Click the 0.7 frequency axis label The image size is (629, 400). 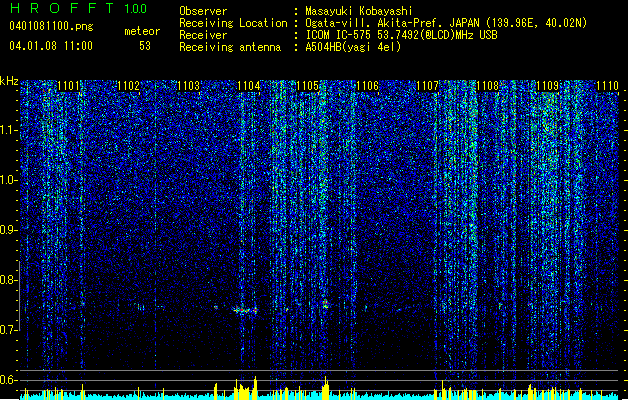tap(9, 330)
